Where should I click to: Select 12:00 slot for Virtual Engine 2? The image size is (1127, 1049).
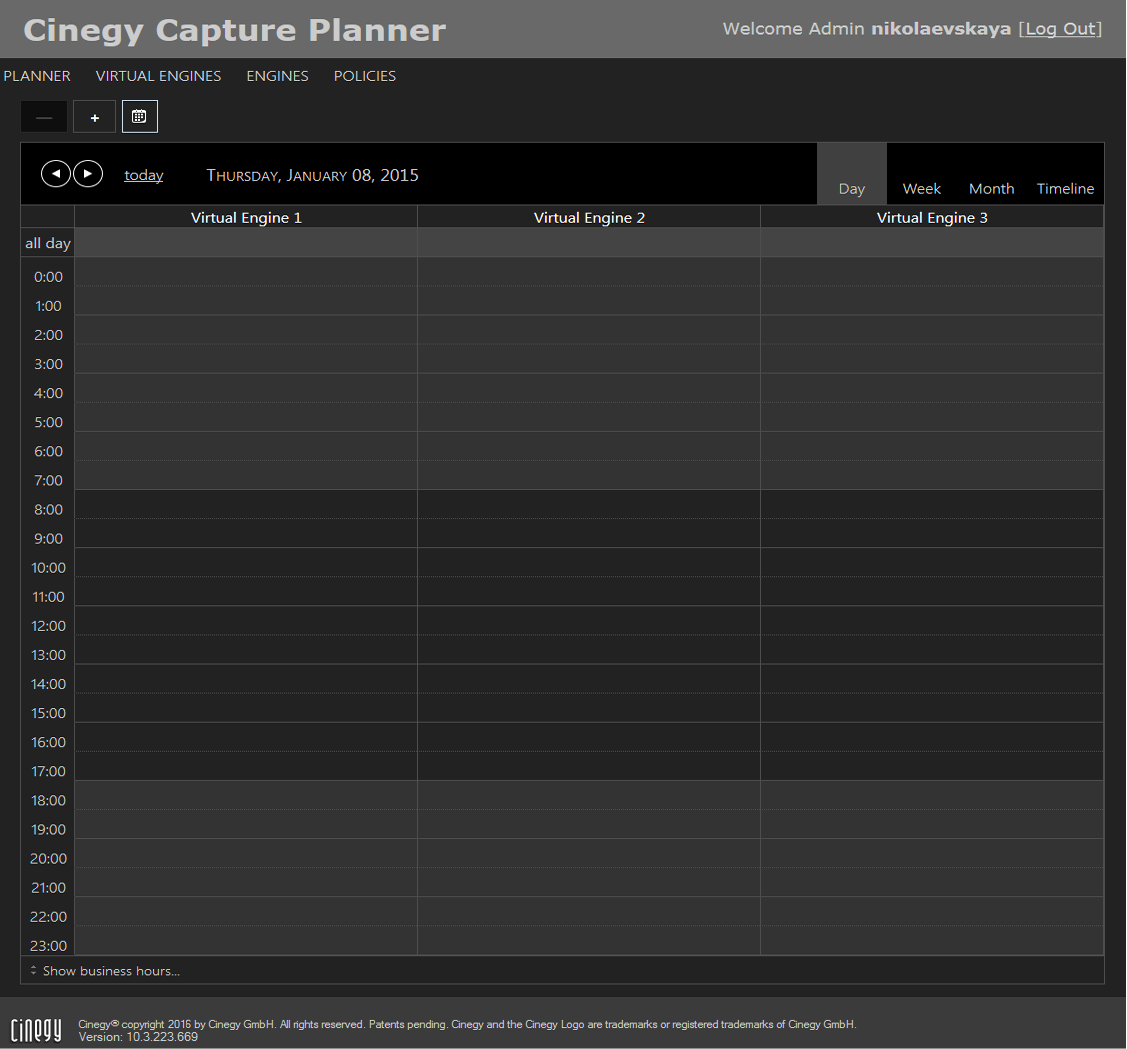tap(589, 620)
